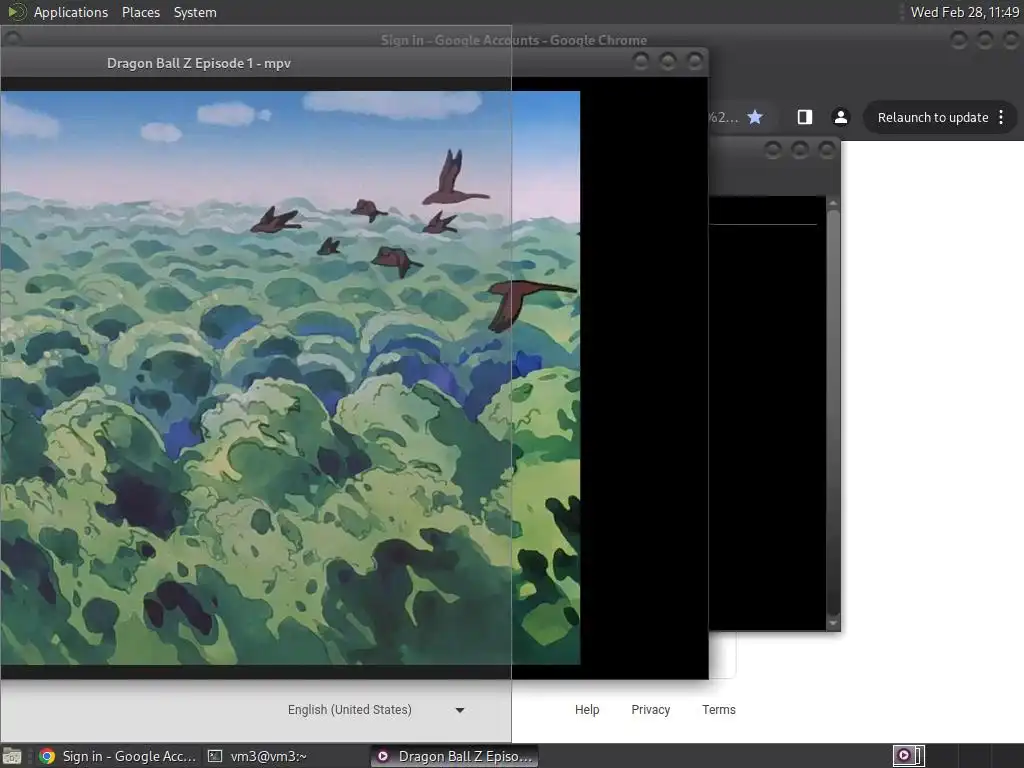Minimize the Google Chrome window
Viewport: 1024px width, 768px height.
coord(958,40)
